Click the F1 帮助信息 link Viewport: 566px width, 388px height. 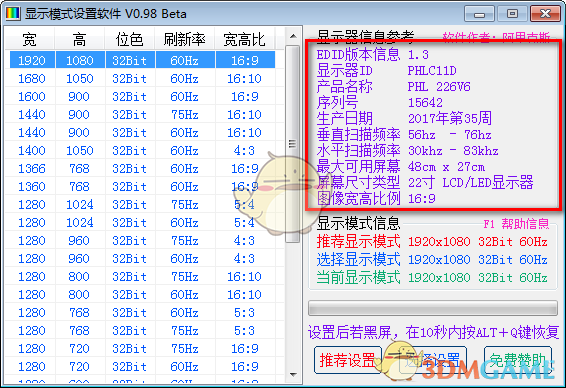click(516, 224)
